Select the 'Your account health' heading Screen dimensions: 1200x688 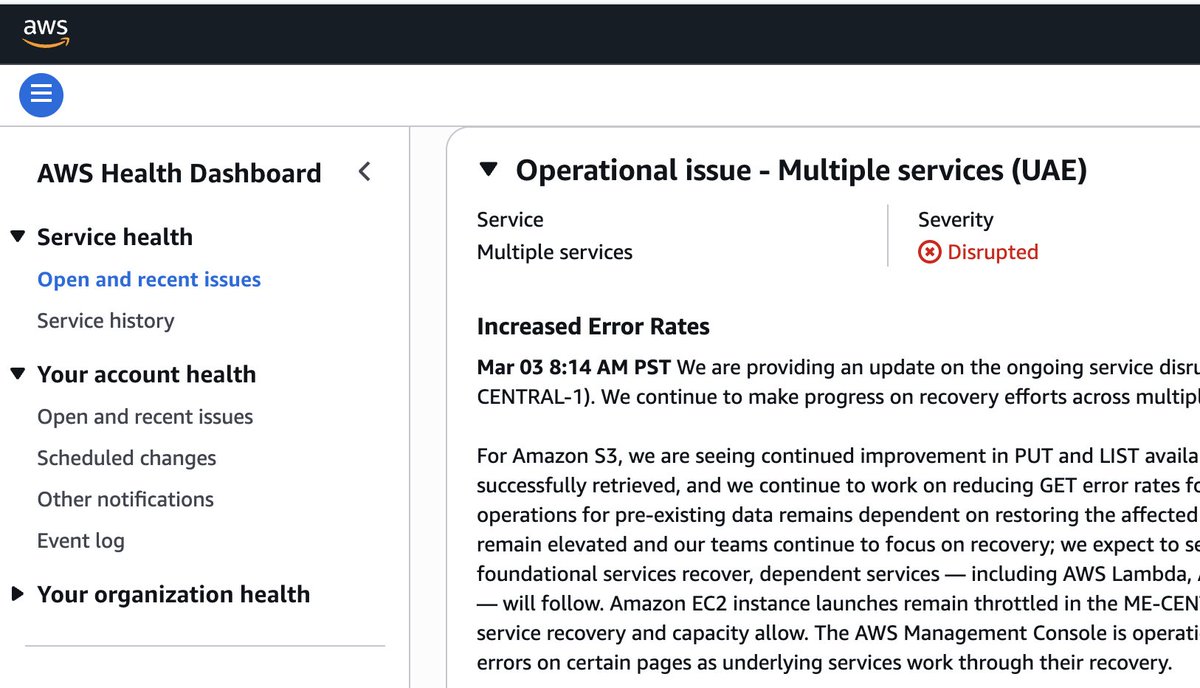click(x=147, y=374)
